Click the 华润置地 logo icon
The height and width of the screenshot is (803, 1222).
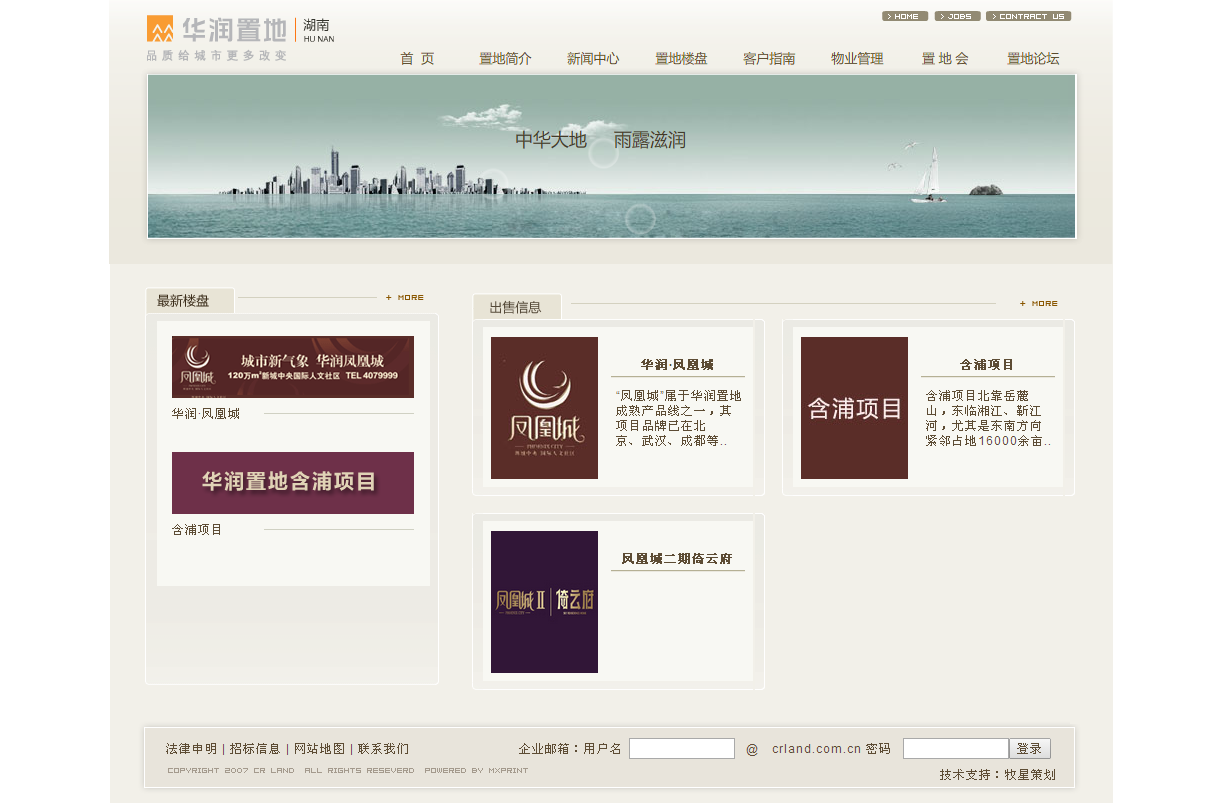[x=158, y=28]
